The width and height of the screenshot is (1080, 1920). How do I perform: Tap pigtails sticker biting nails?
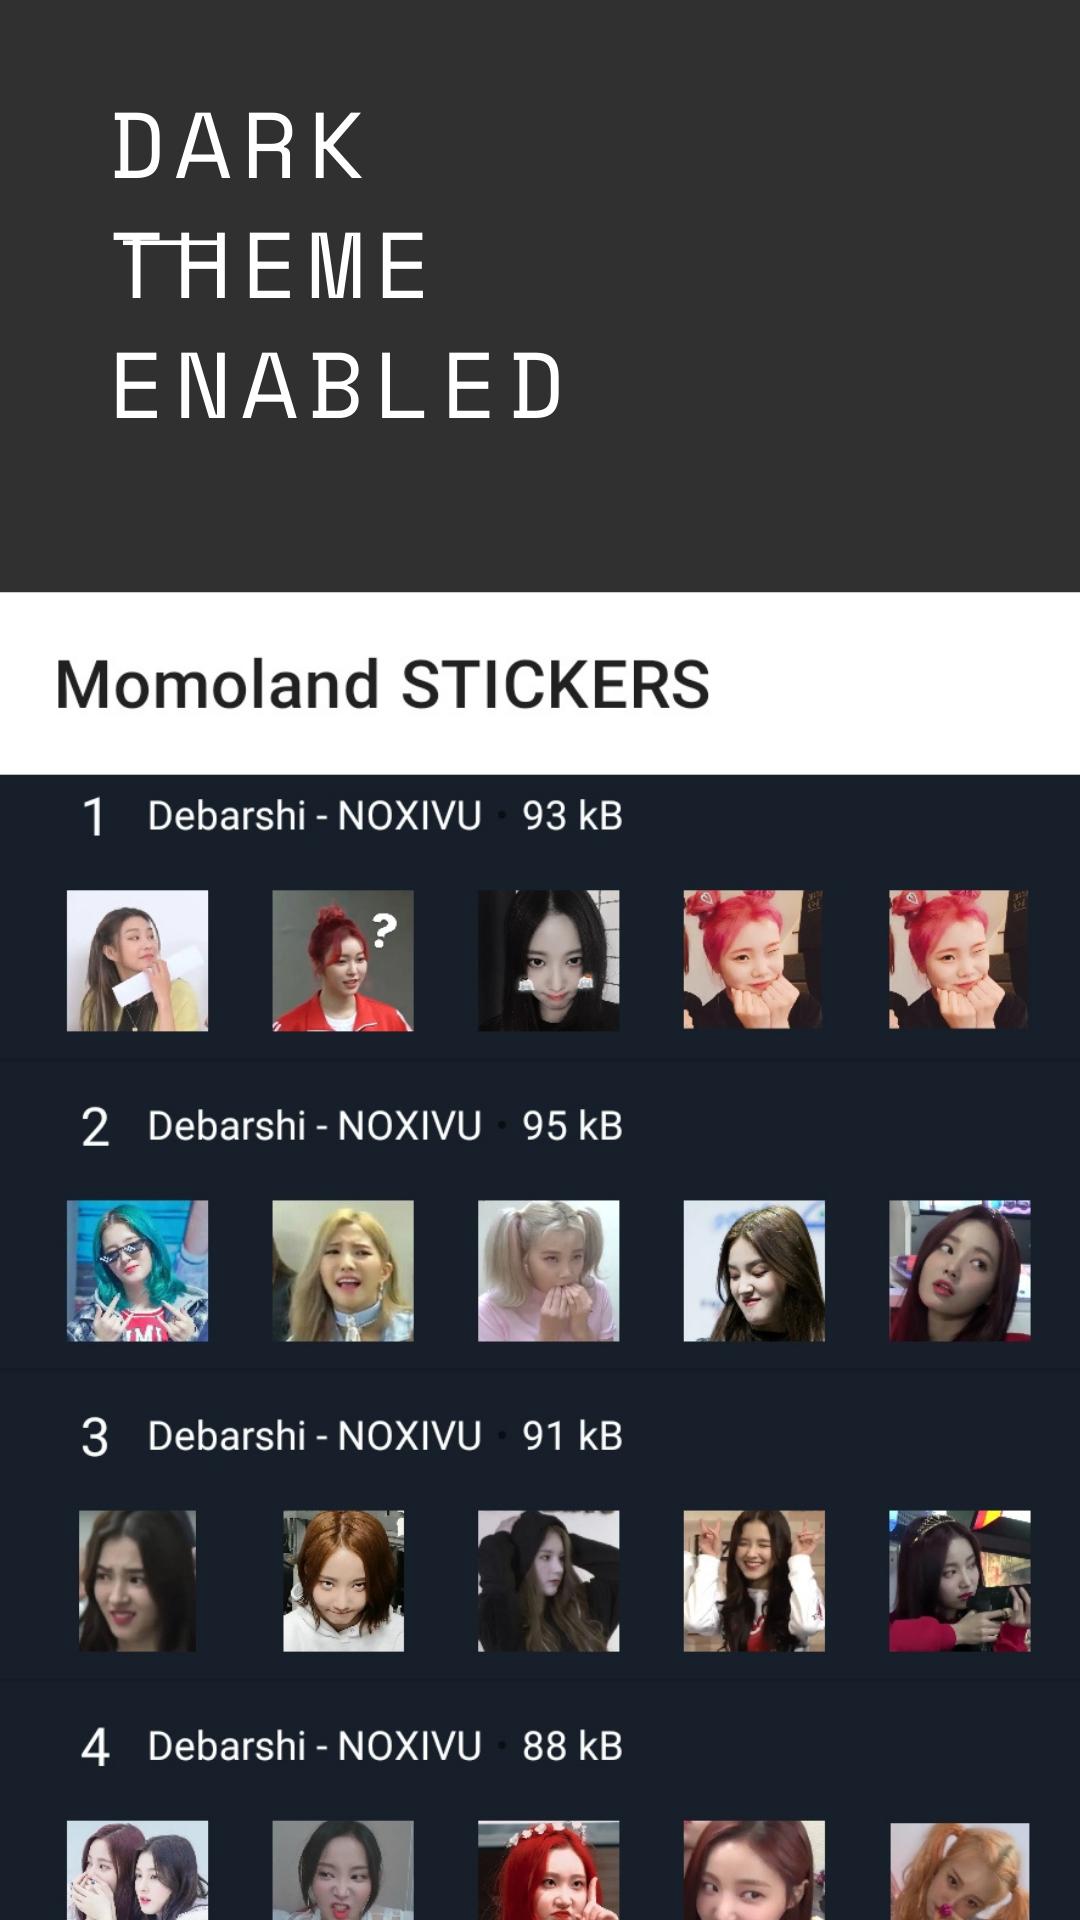point(549,1271)
